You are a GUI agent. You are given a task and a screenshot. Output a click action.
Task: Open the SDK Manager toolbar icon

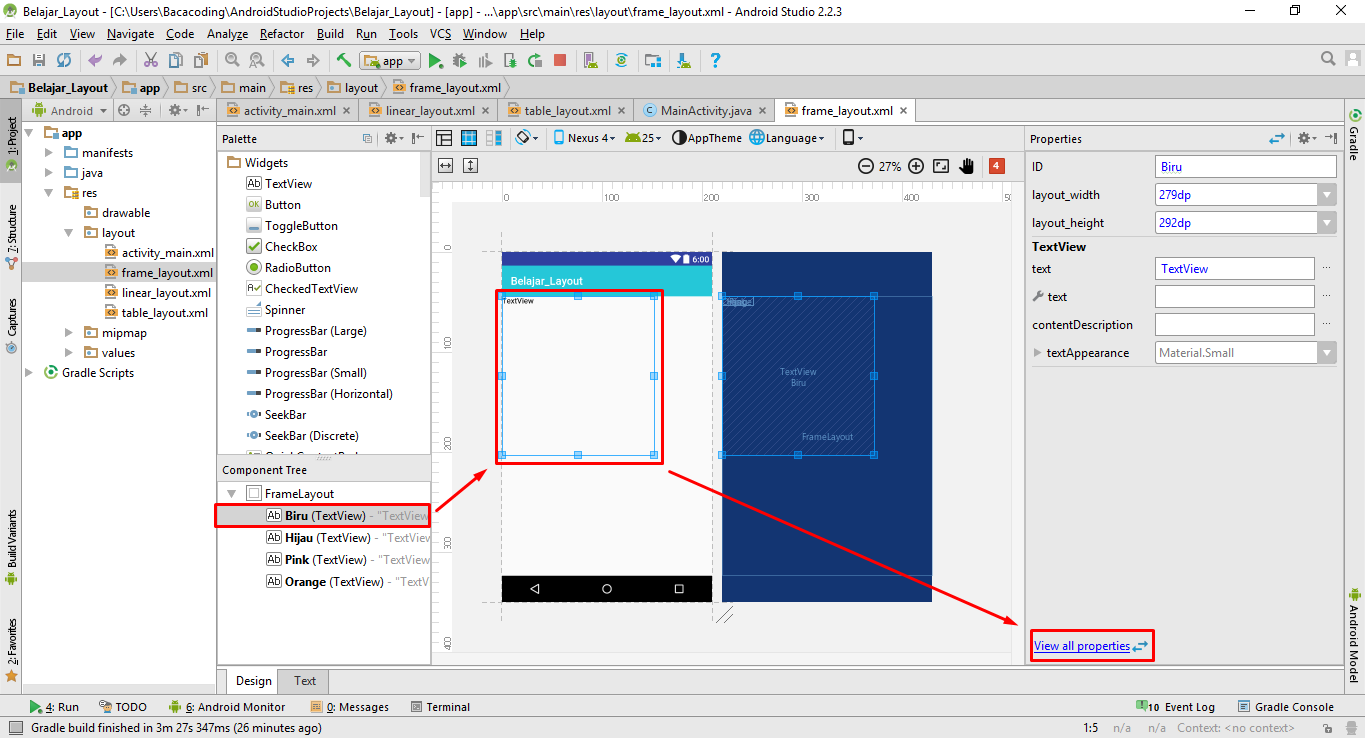click(x=682, y=60)
